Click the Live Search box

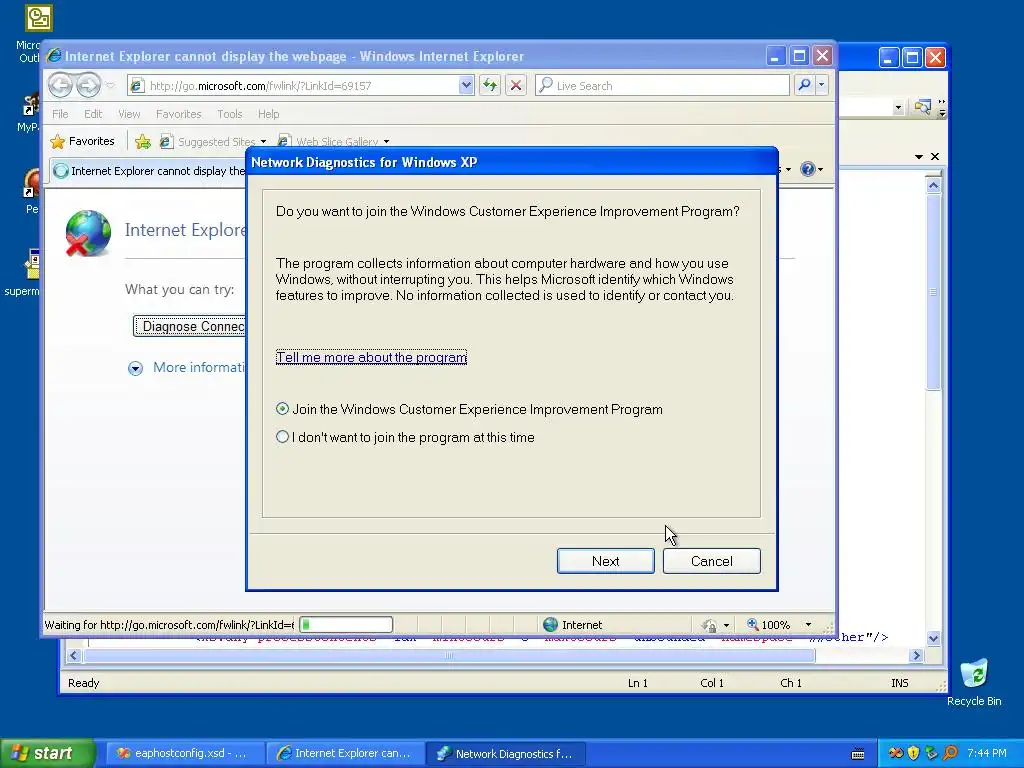click(662, 86)
